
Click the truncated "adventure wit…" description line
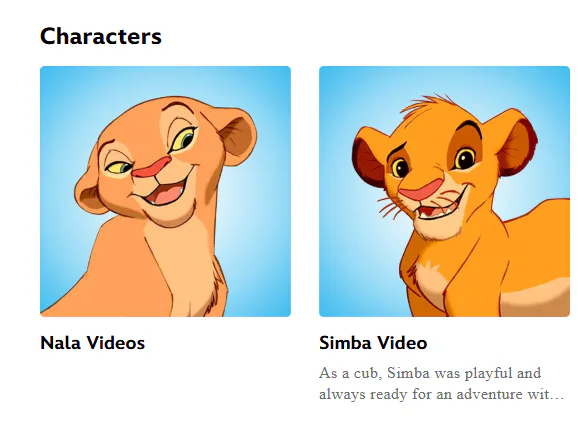click(441, 394)
